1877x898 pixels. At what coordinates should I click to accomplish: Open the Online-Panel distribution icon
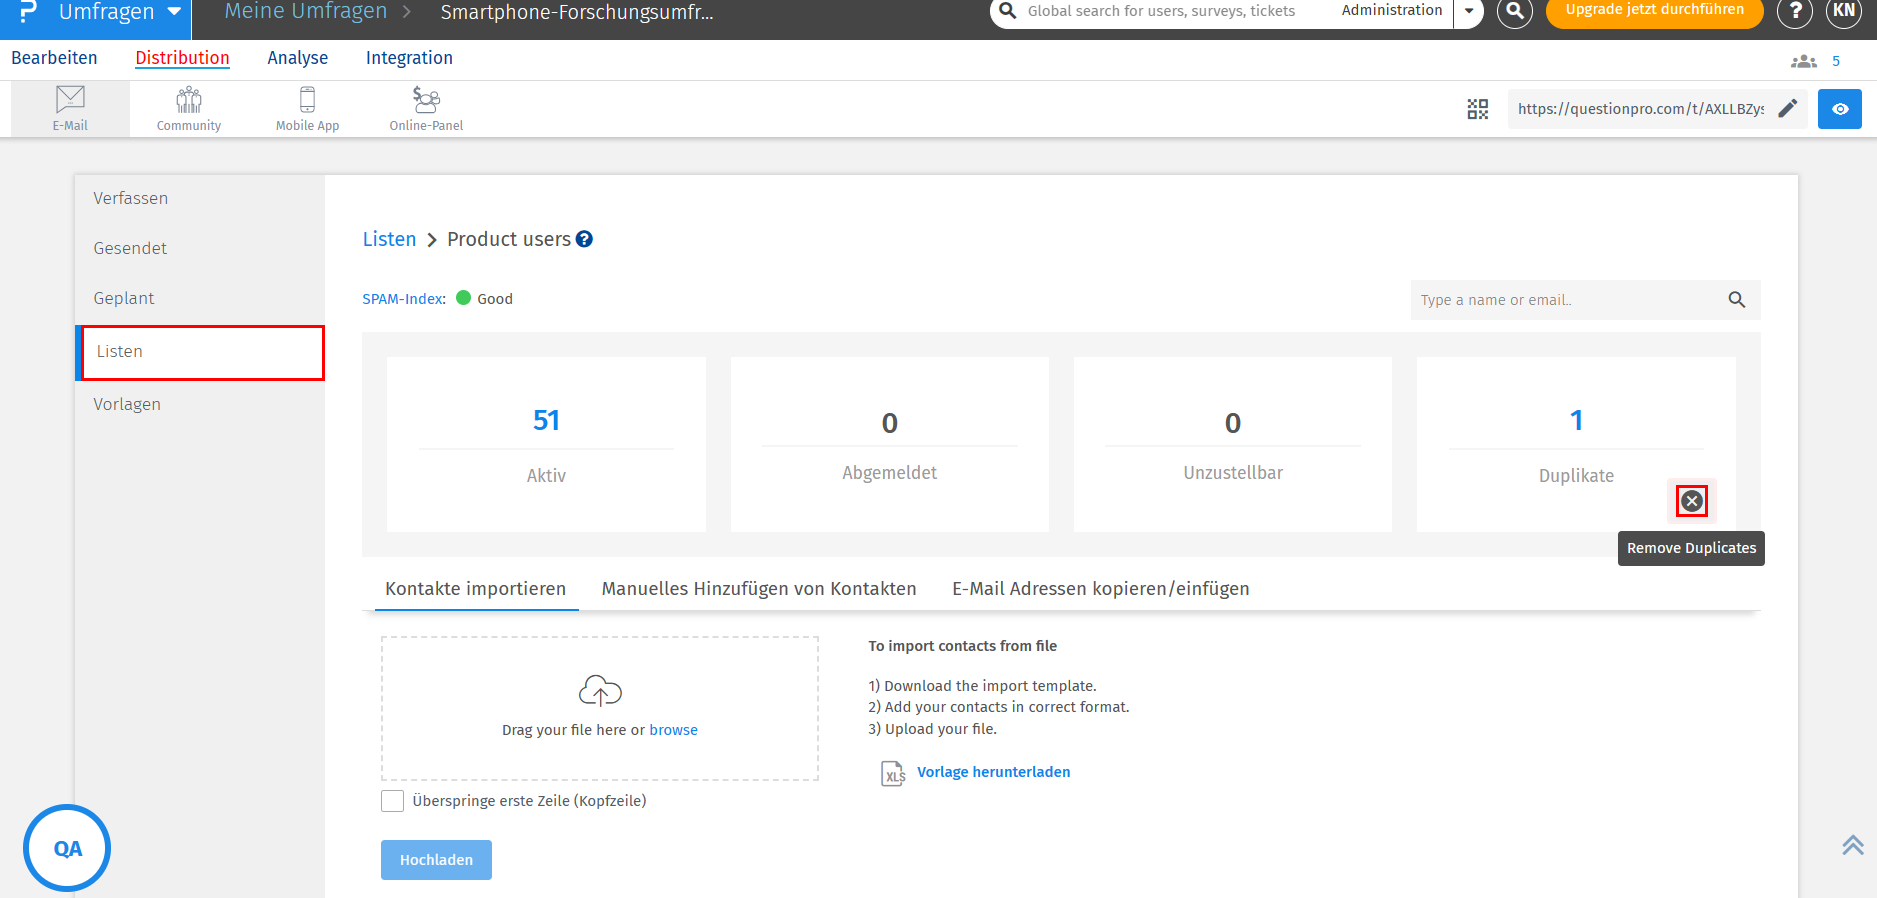(x=426, y=109)
